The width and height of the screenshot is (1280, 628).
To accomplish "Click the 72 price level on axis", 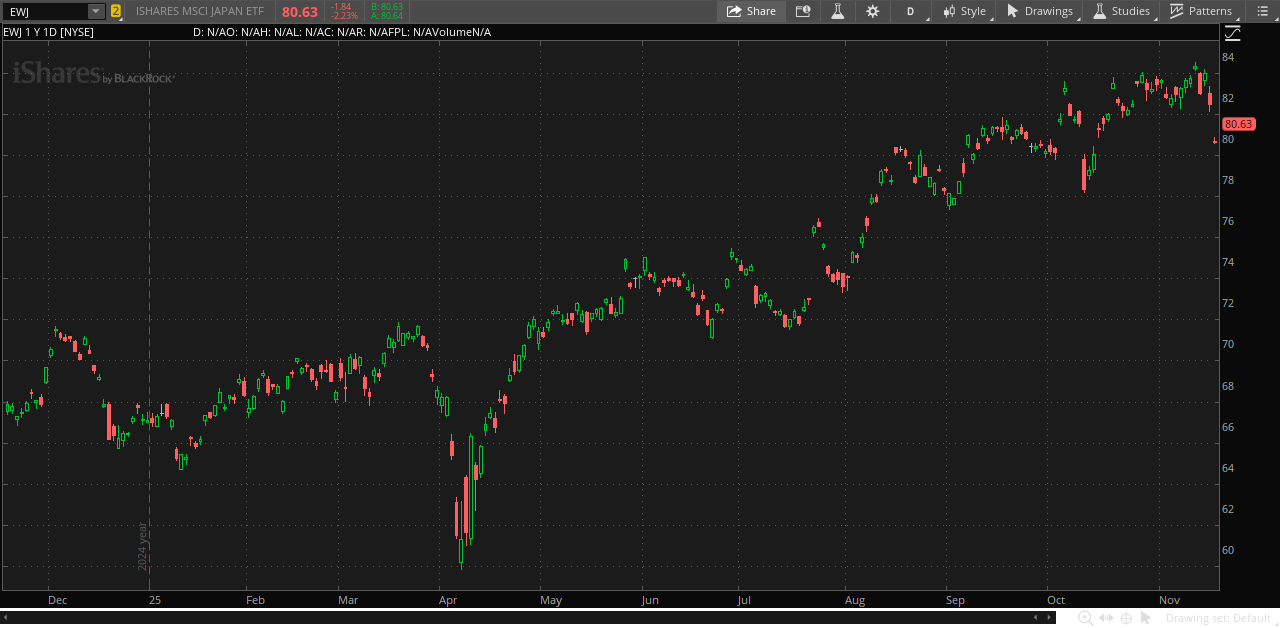I will [x=1227, y=303].
